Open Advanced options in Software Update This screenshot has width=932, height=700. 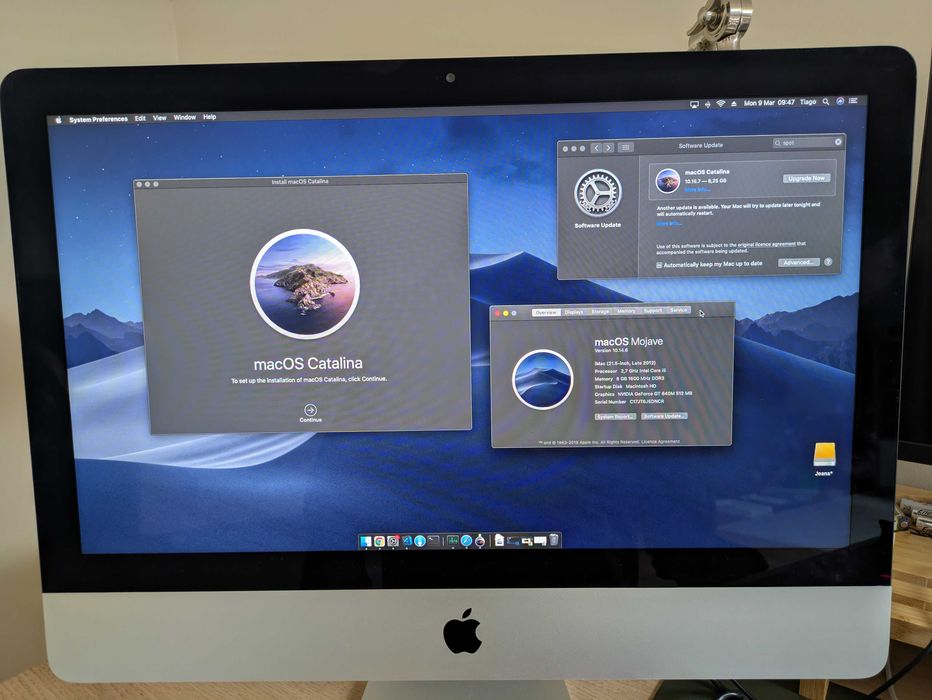pyautogui.click(x=799, y=262)
